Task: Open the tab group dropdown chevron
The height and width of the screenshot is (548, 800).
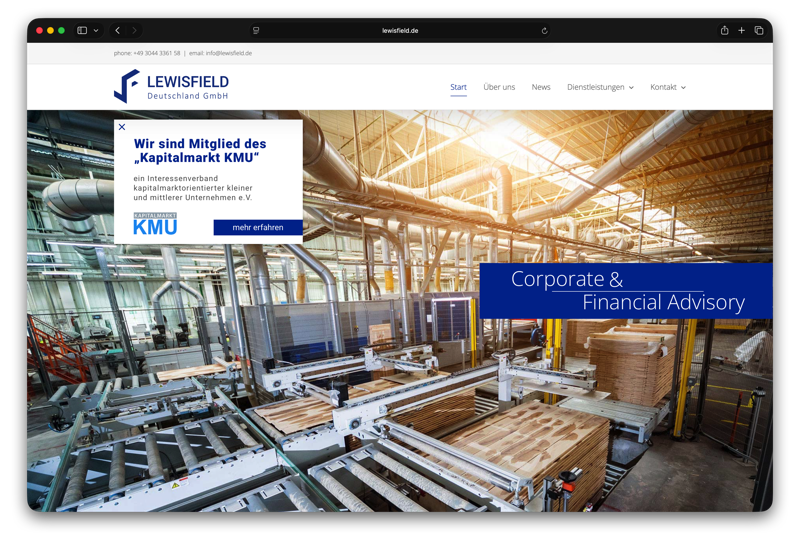Action: click(96, 31)
